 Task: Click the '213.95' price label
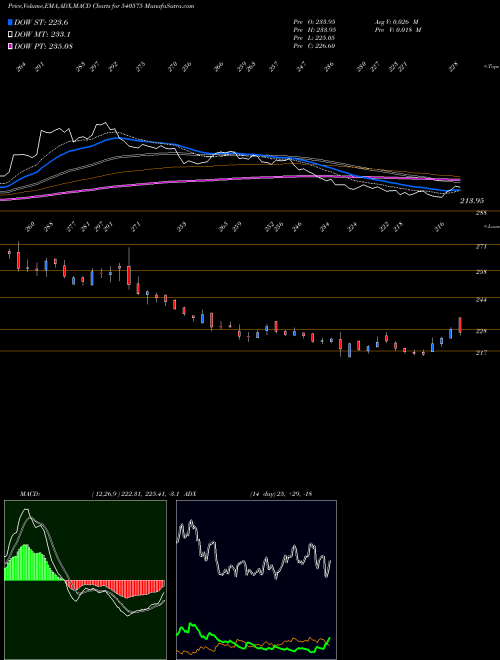click(x=472, y=201)
